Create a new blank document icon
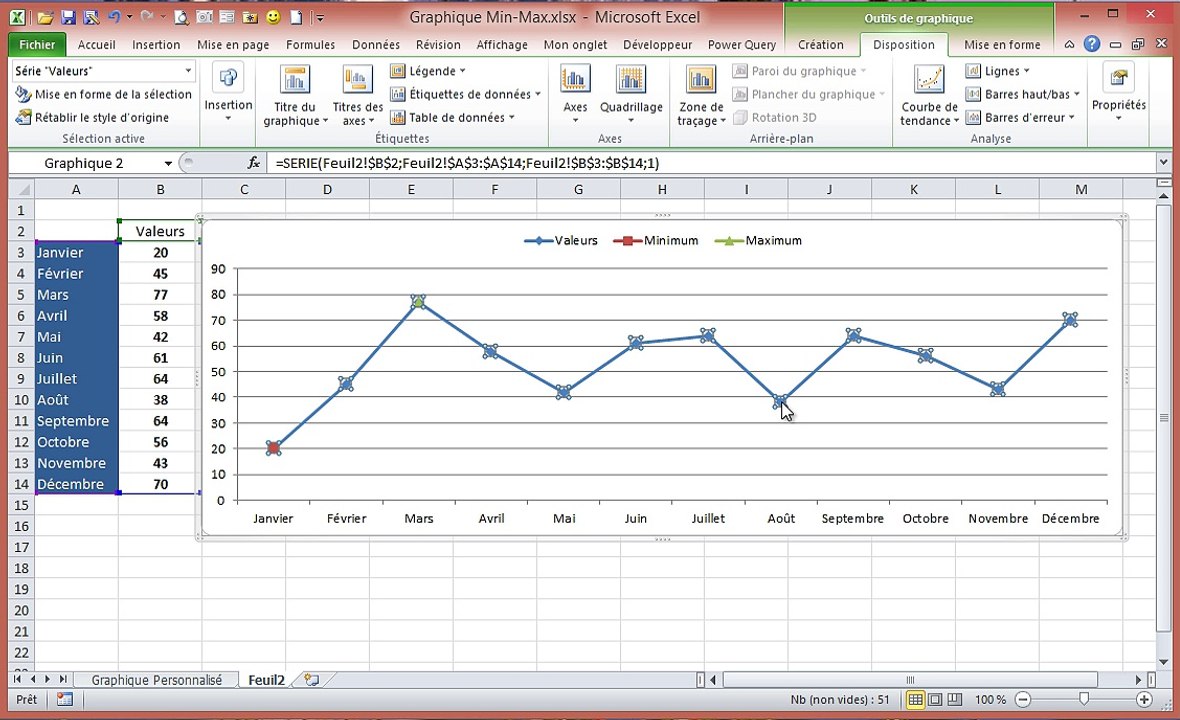The width and height of the screenshot is (1180, 720). point(297,17)
